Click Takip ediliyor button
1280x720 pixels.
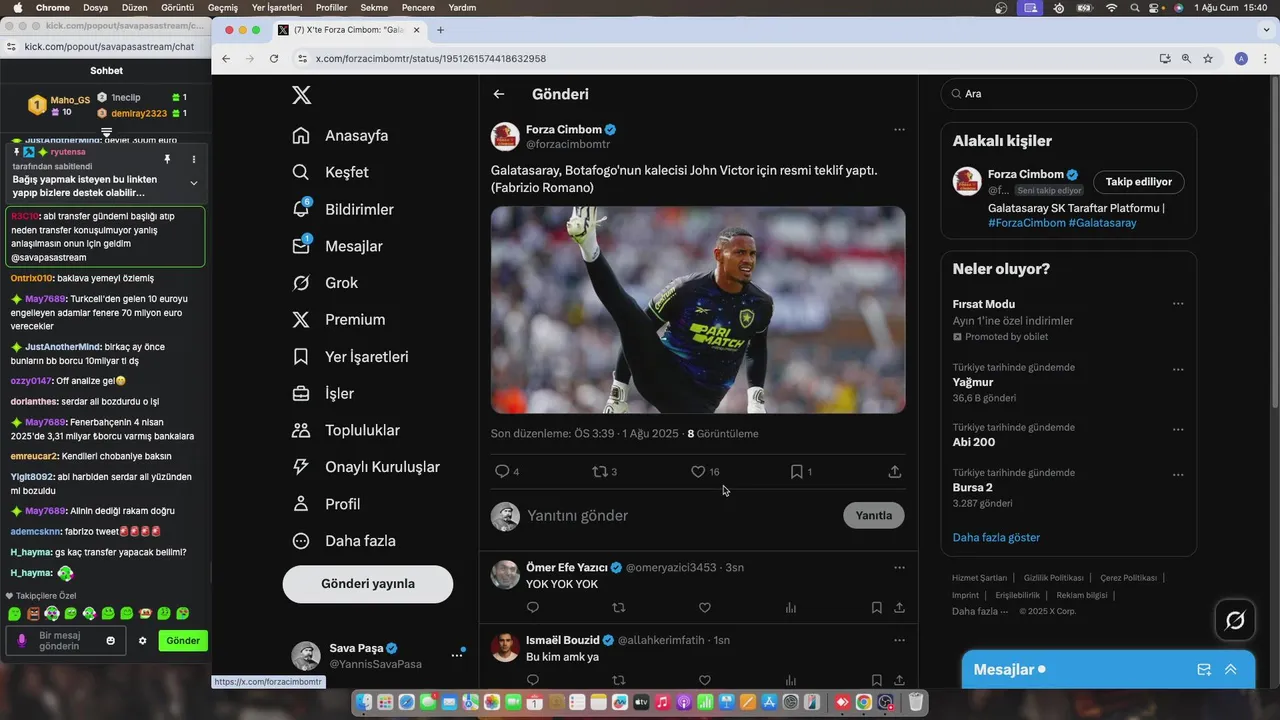[1139, 182]
